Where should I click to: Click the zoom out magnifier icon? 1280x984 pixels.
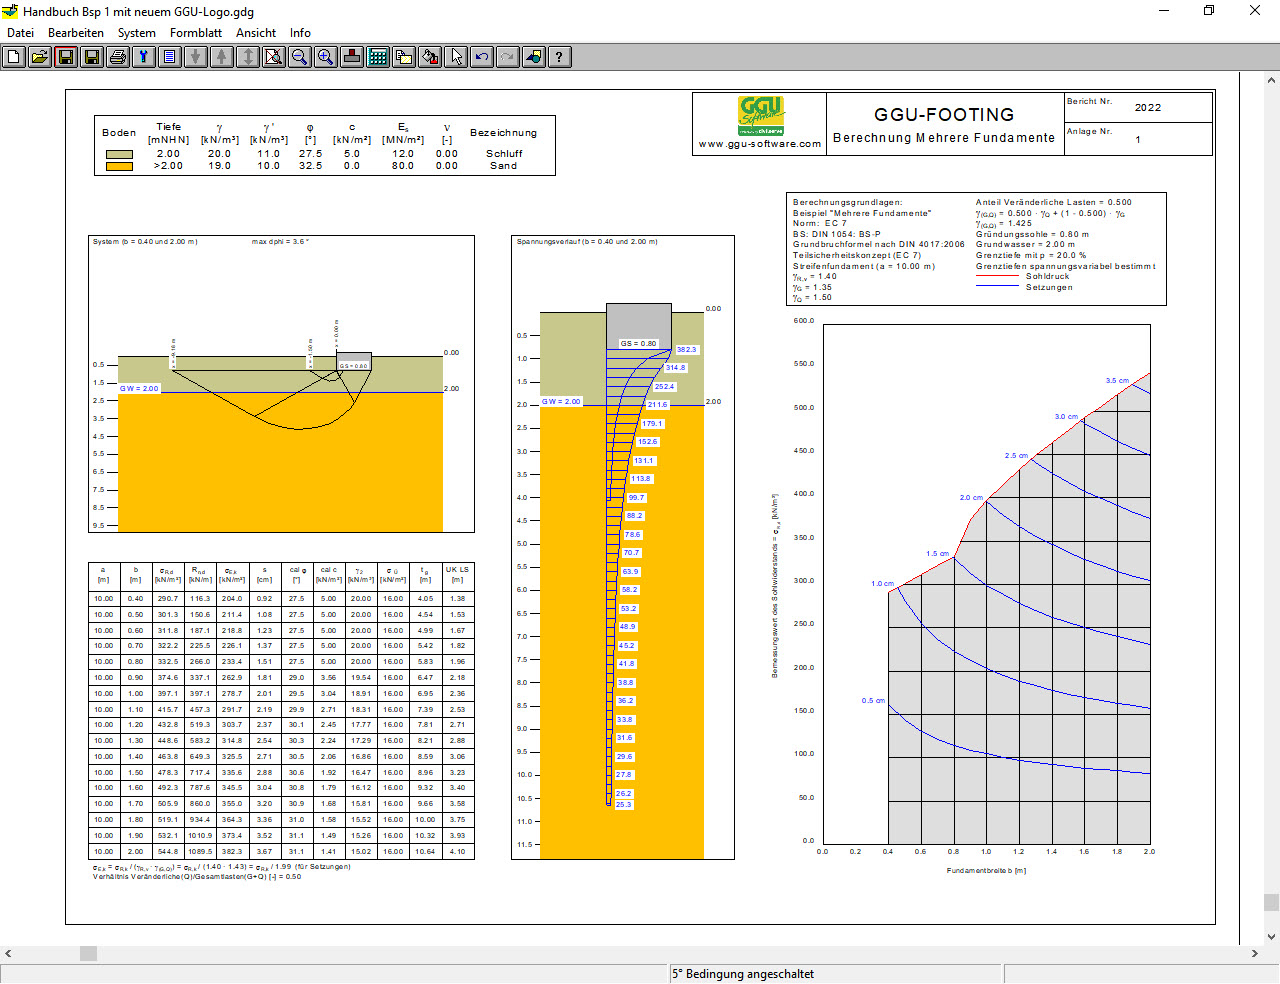(300, 57)
